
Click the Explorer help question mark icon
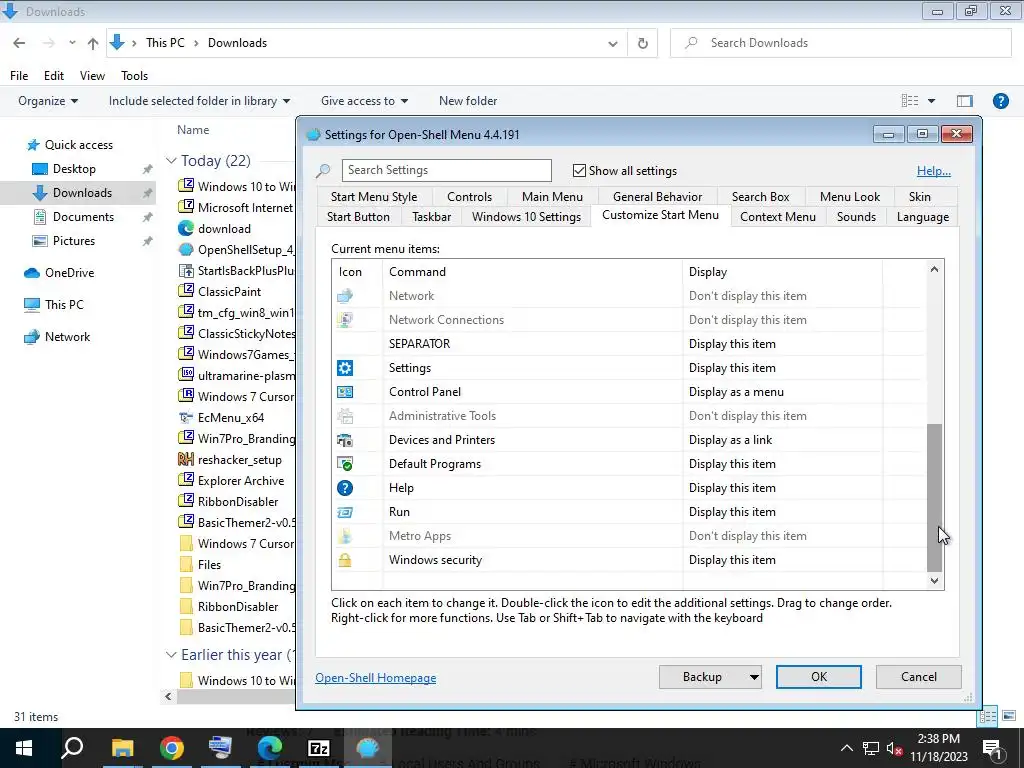tap(1000, 101)
